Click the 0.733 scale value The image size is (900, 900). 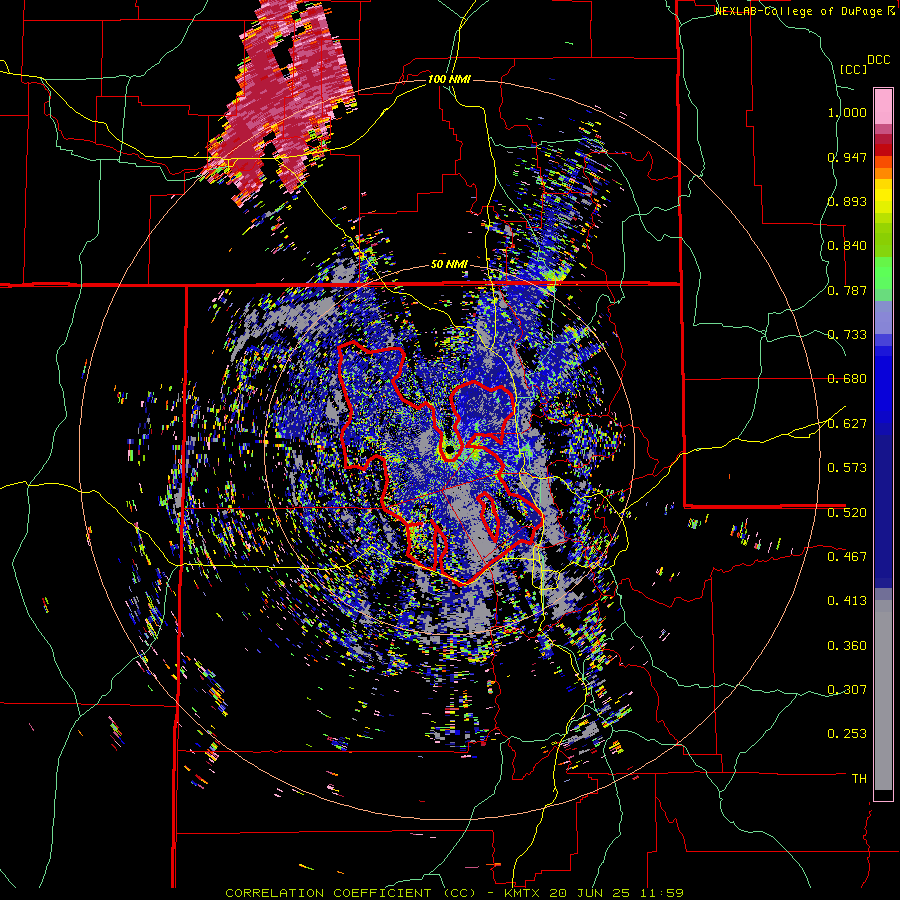pyautogui.click(x=847, y=335)
